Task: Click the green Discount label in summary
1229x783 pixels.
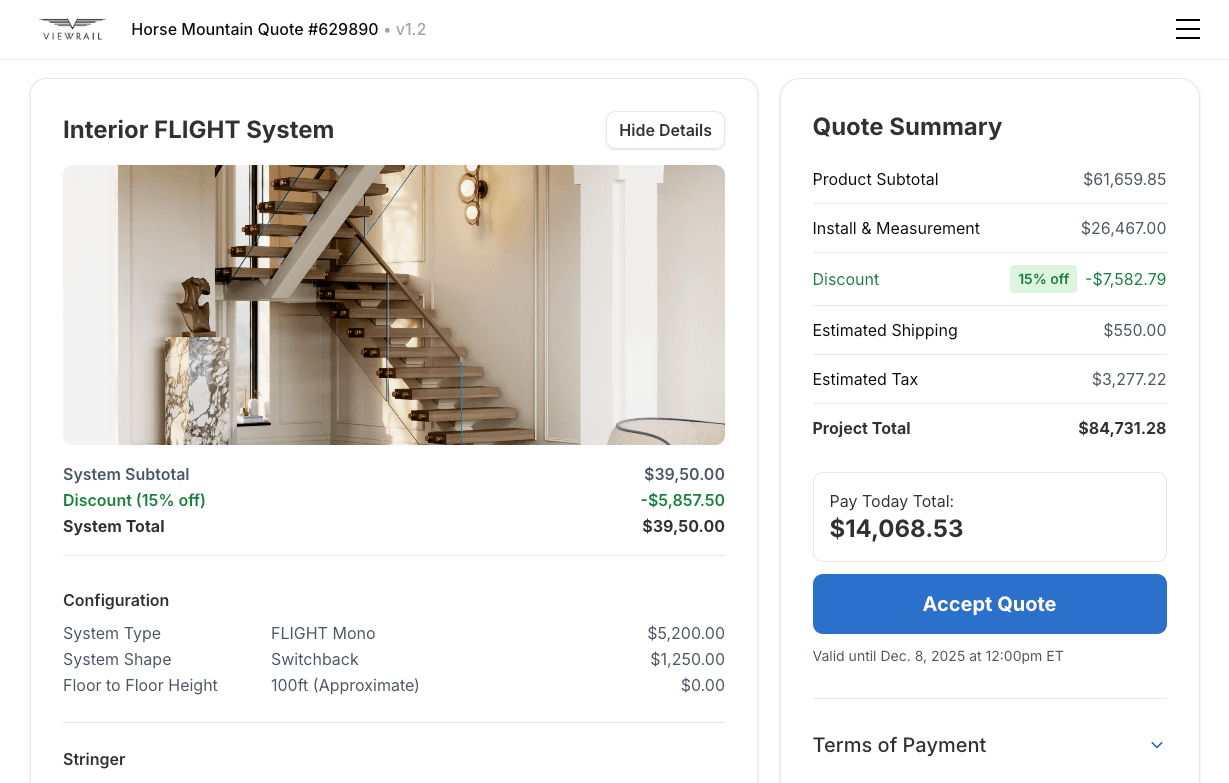Action: (x=845, y=280)
